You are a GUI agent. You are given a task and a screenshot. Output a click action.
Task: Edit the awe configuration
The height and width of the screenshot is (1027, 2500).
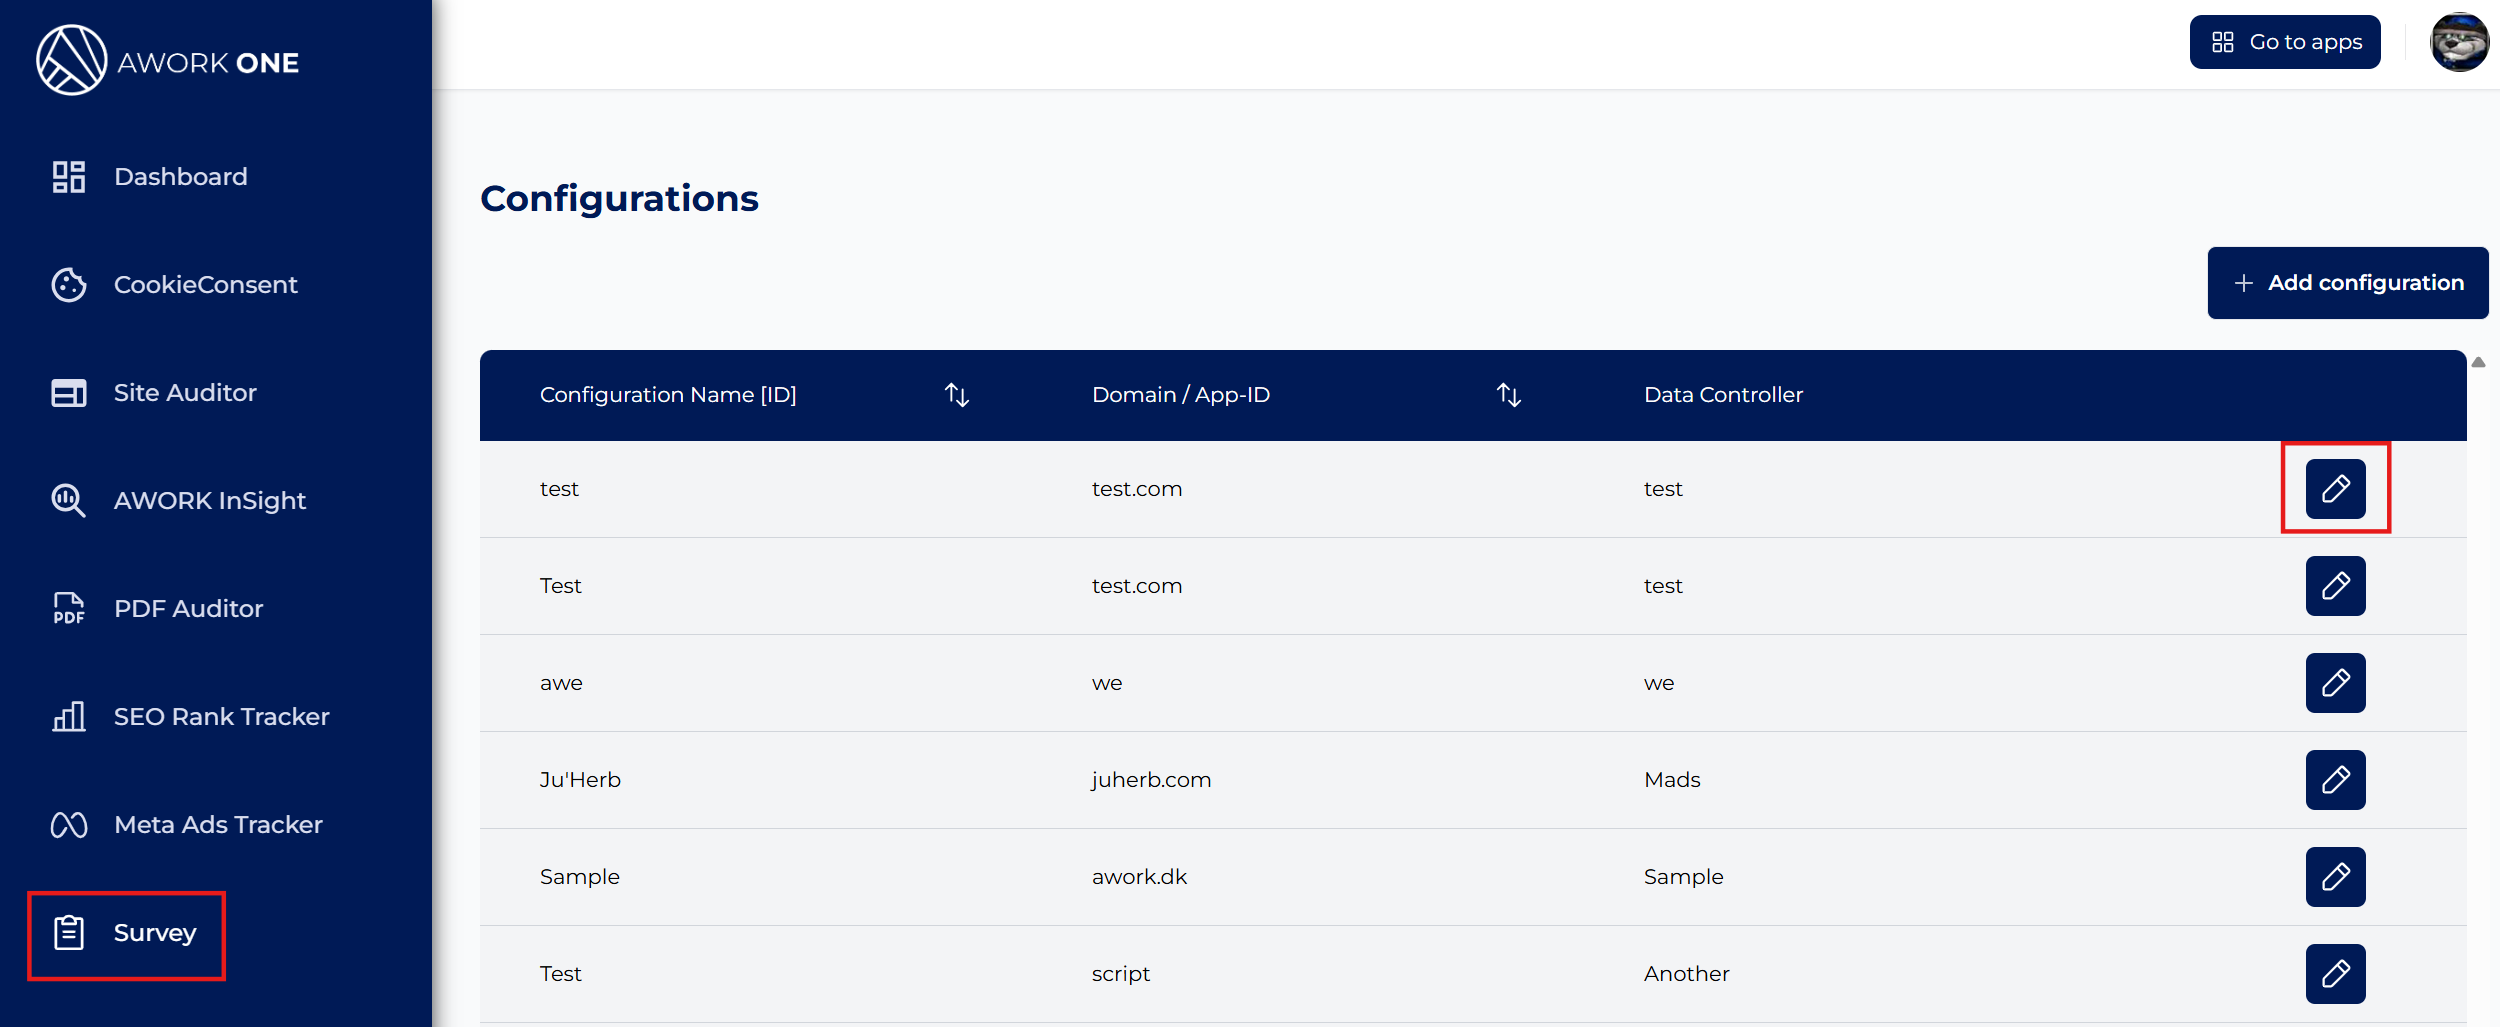point(2335,683)
